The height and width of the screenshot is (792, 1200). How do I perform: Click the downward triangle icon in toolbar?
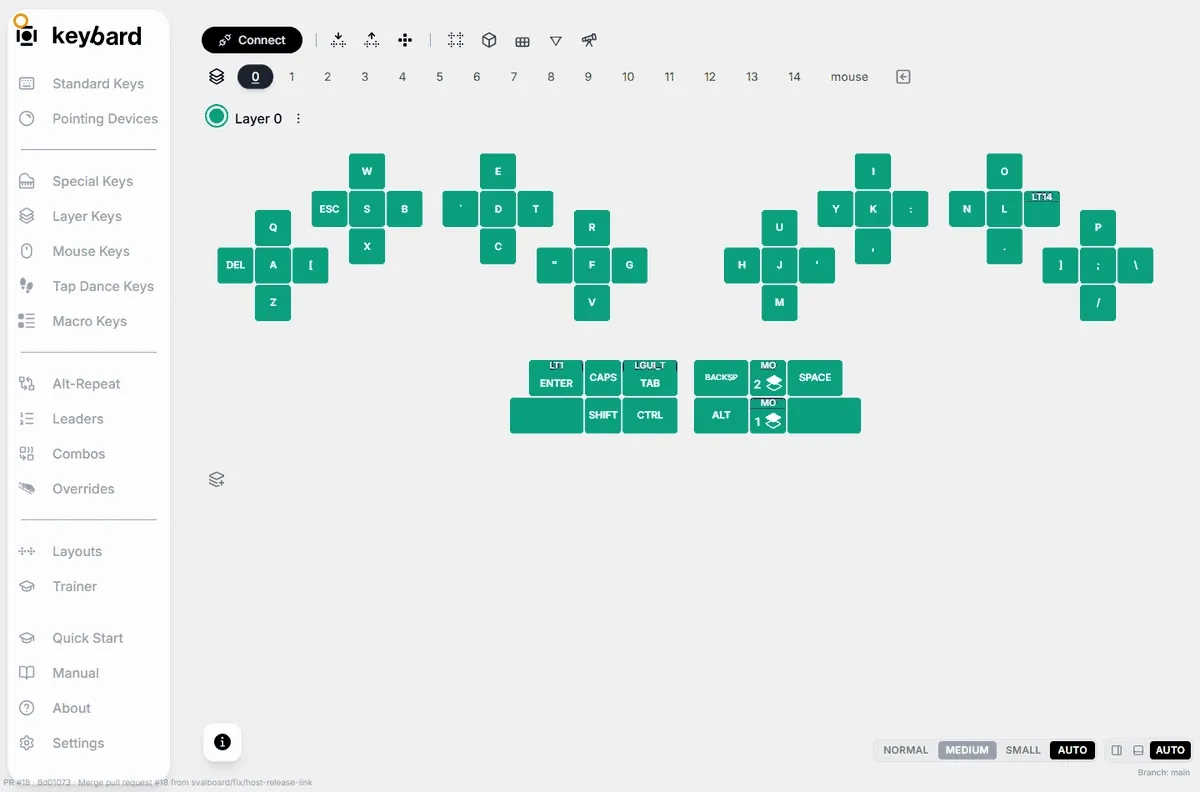(556, 41)
